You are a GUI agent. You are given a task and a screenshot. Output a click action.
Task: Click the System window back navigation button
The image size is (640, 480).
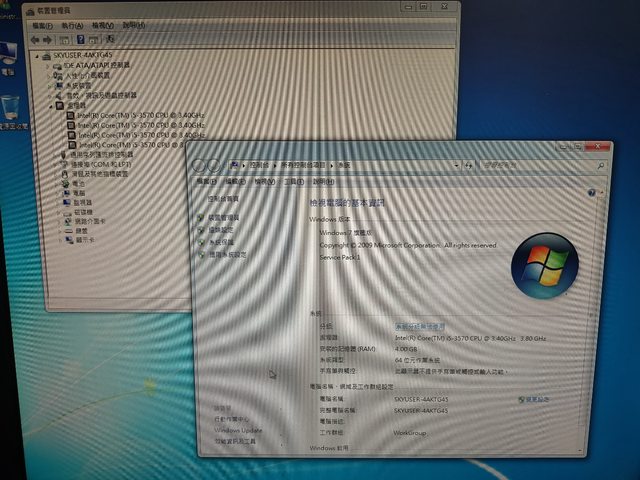pyautogui.click(x=199, y=164)
